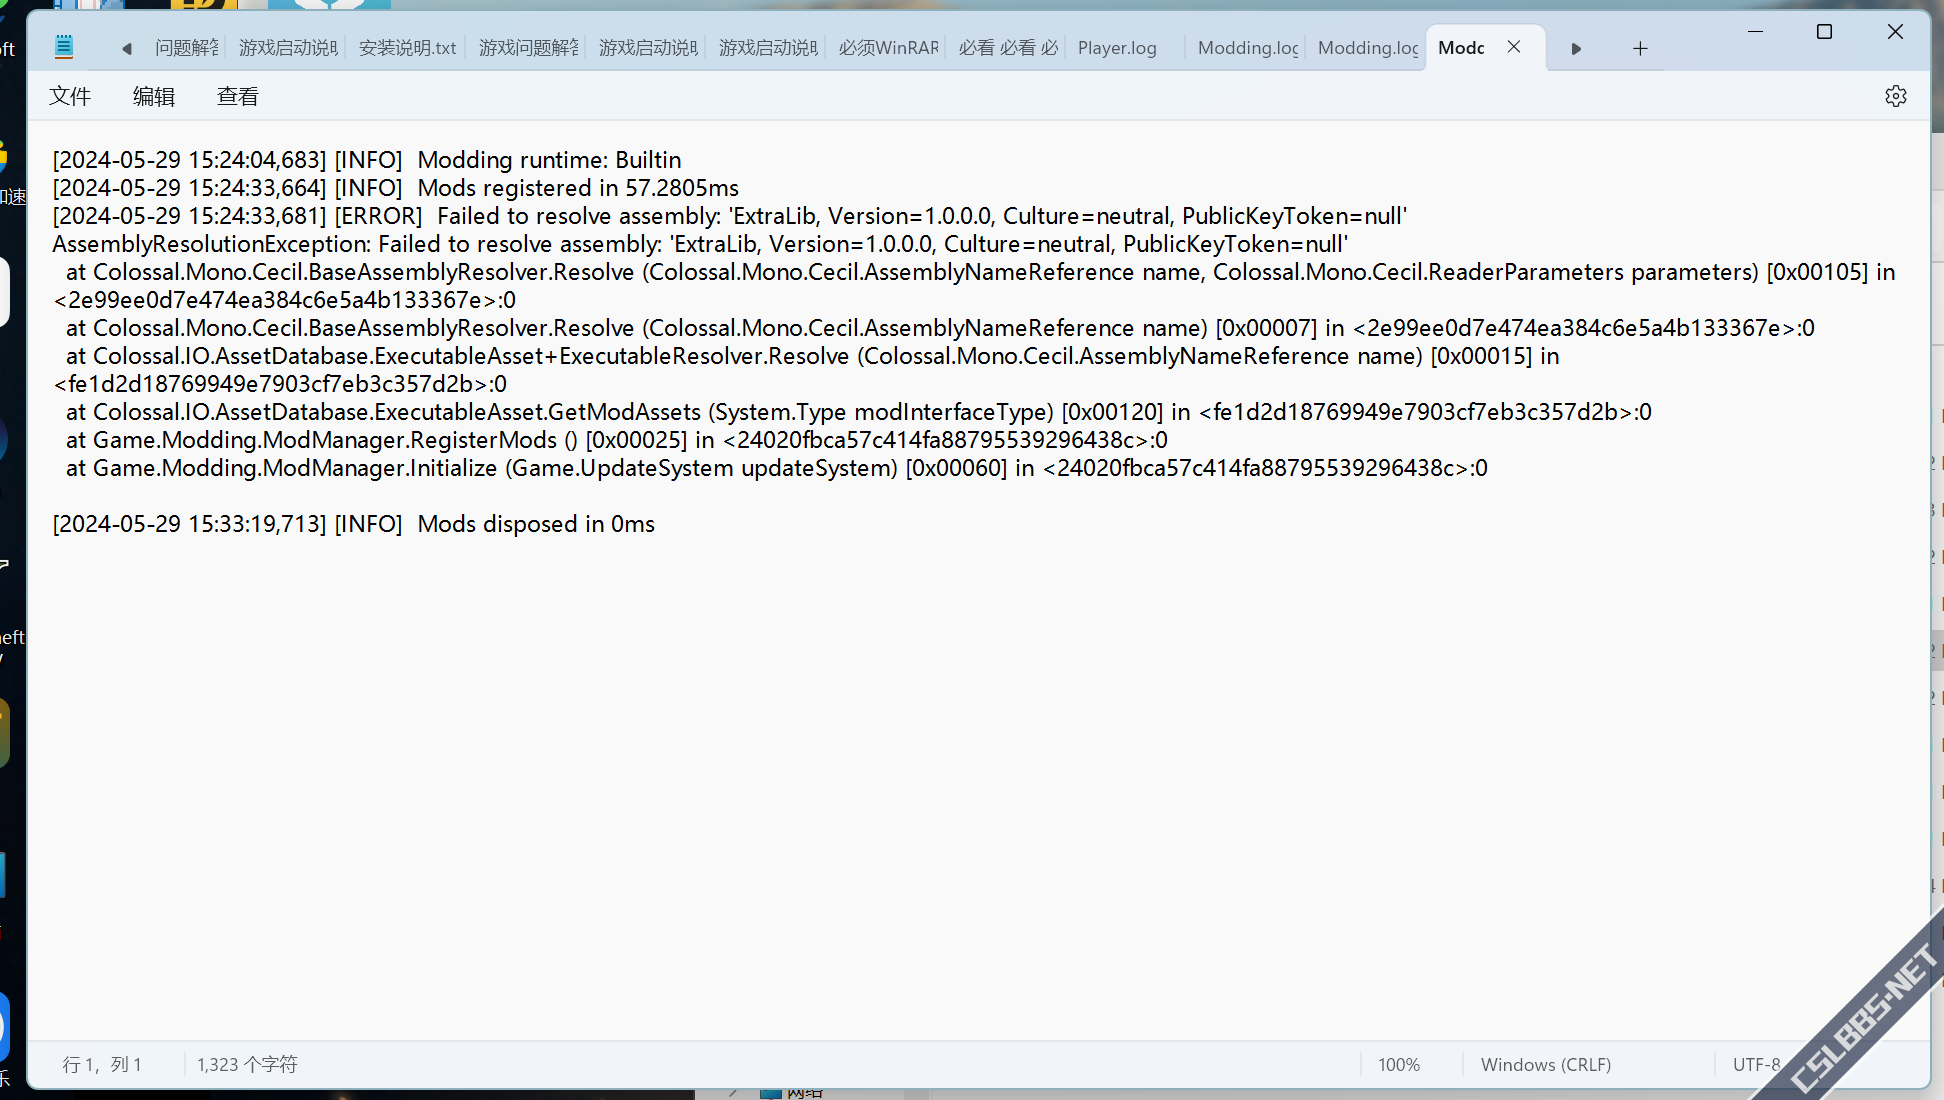Viewport: 1944px width, 1100px height.
Task: Click the 100% zoom level indicator
Action: pyautogui.click(x=1398, y=1065)
